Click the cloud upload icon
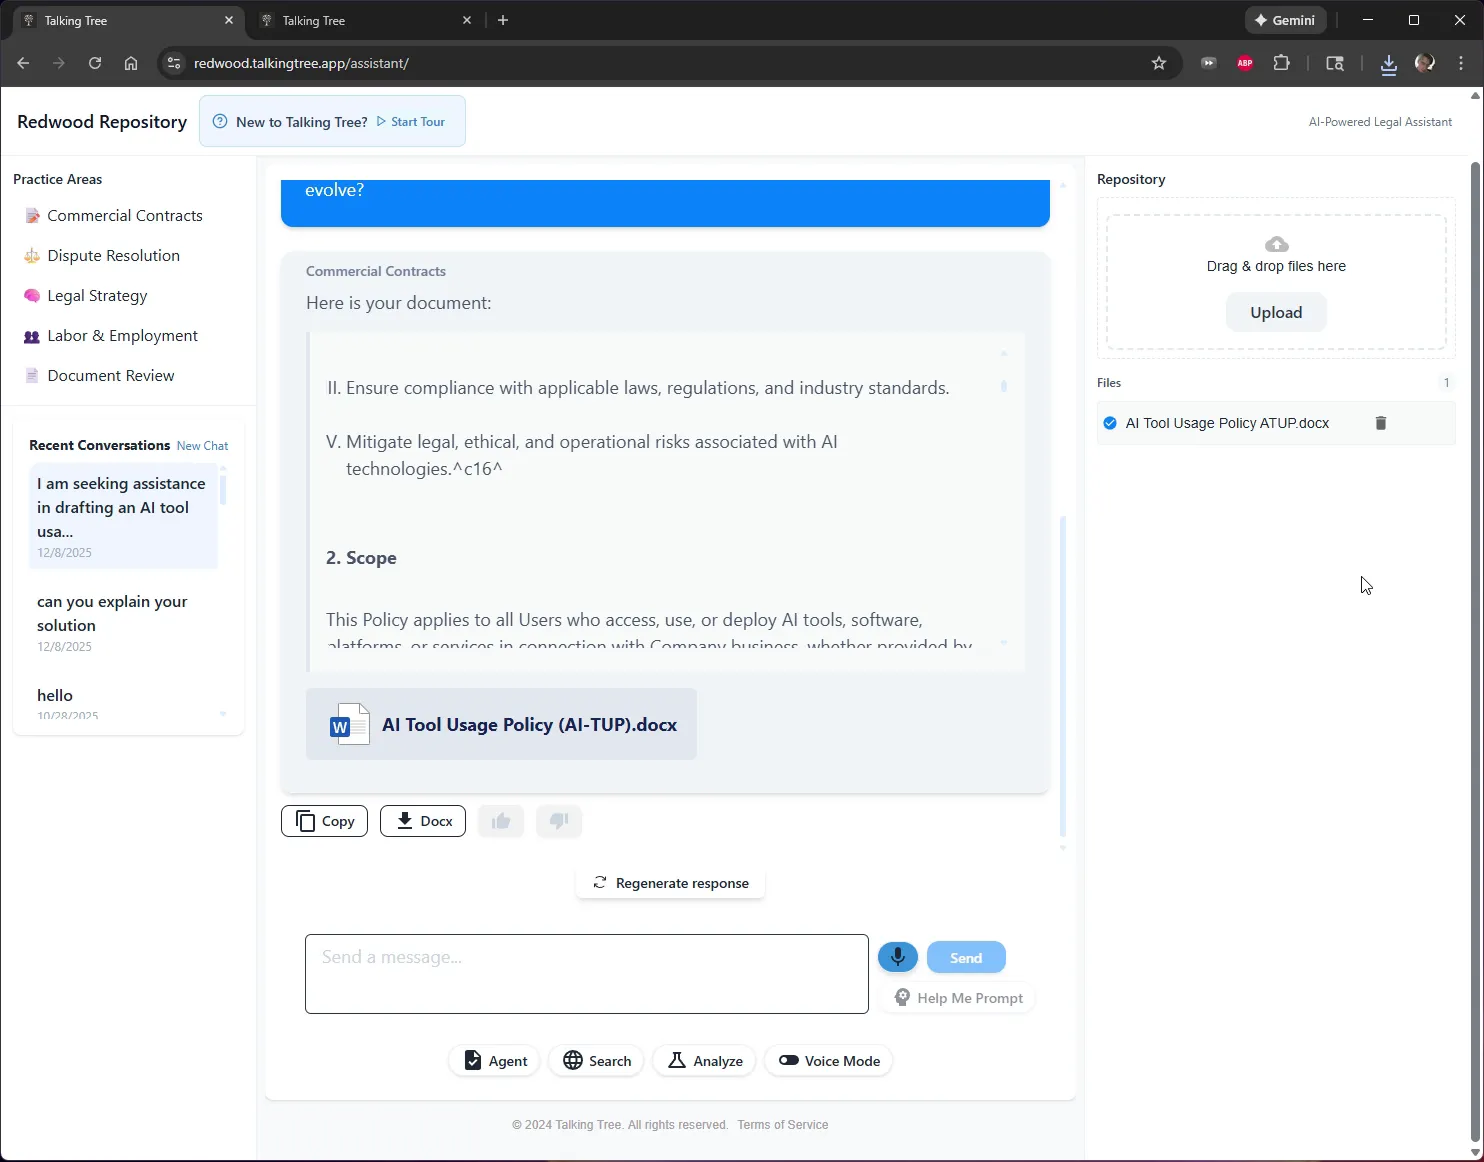The image size is (1484, 1162). coord(1277,244)
